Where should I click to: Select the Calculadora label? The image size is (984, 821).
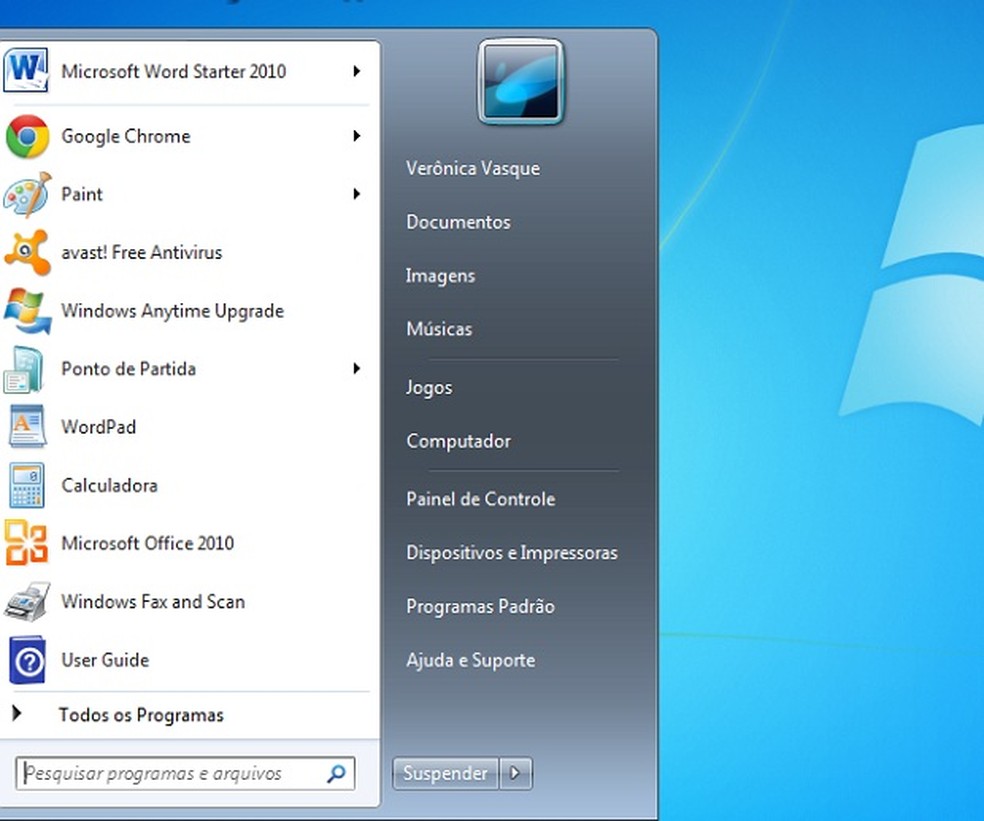point(109,485)
